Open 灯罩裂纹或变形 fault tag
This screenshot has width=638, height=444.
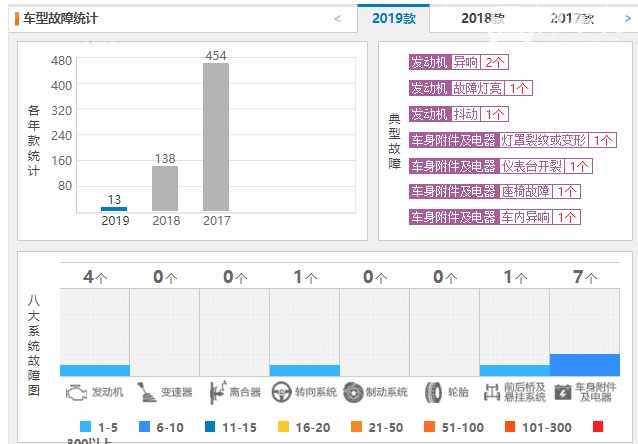[513, 140]
